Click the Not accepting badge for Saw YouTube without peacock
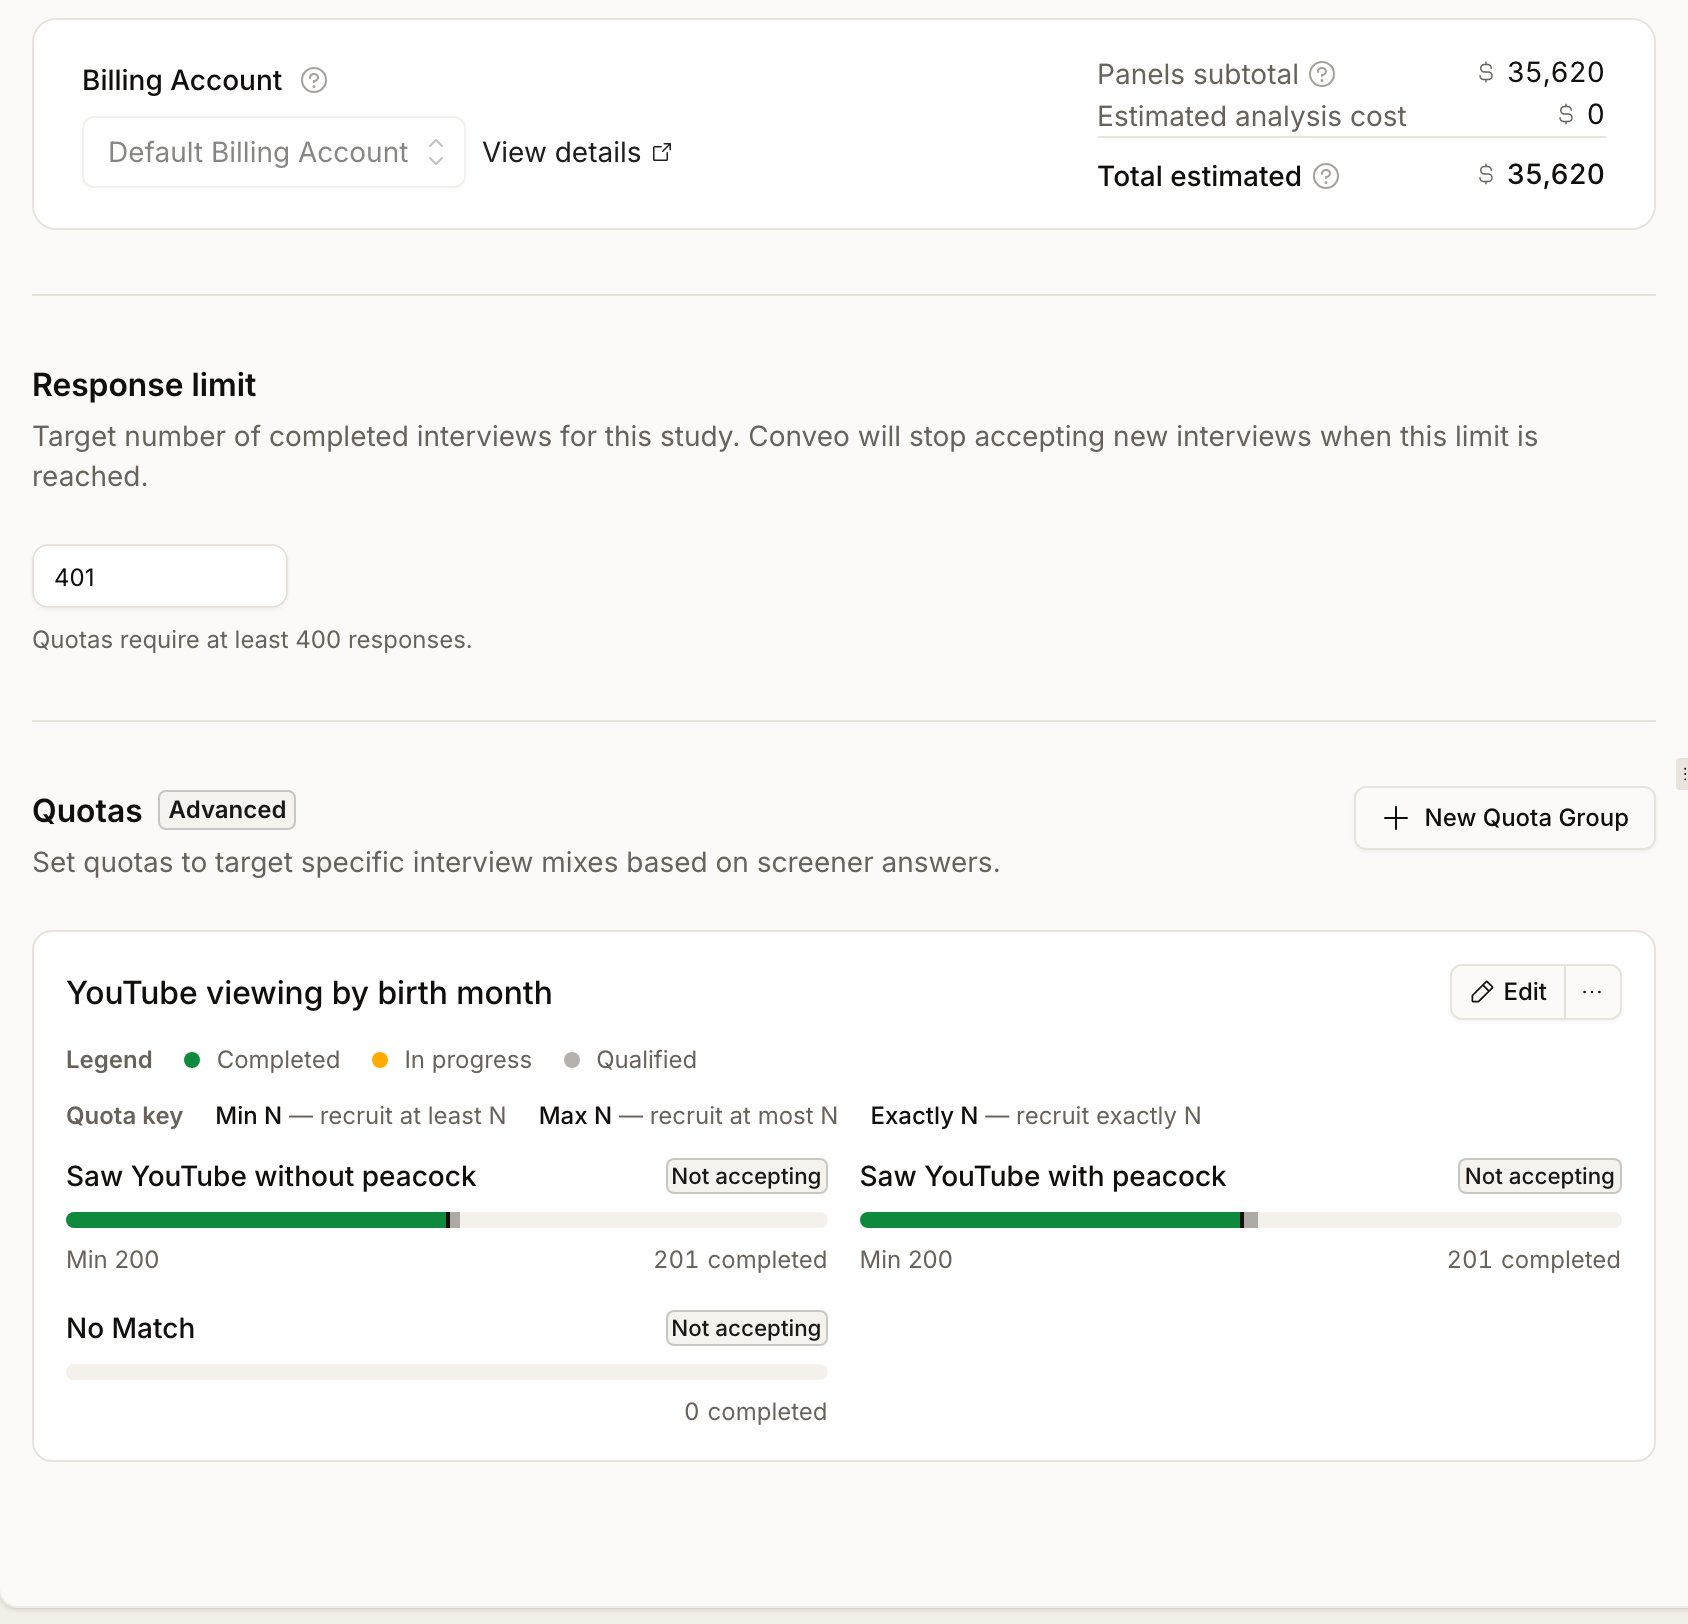Screen dimensions: 1688x1624 coord(746,1176)
